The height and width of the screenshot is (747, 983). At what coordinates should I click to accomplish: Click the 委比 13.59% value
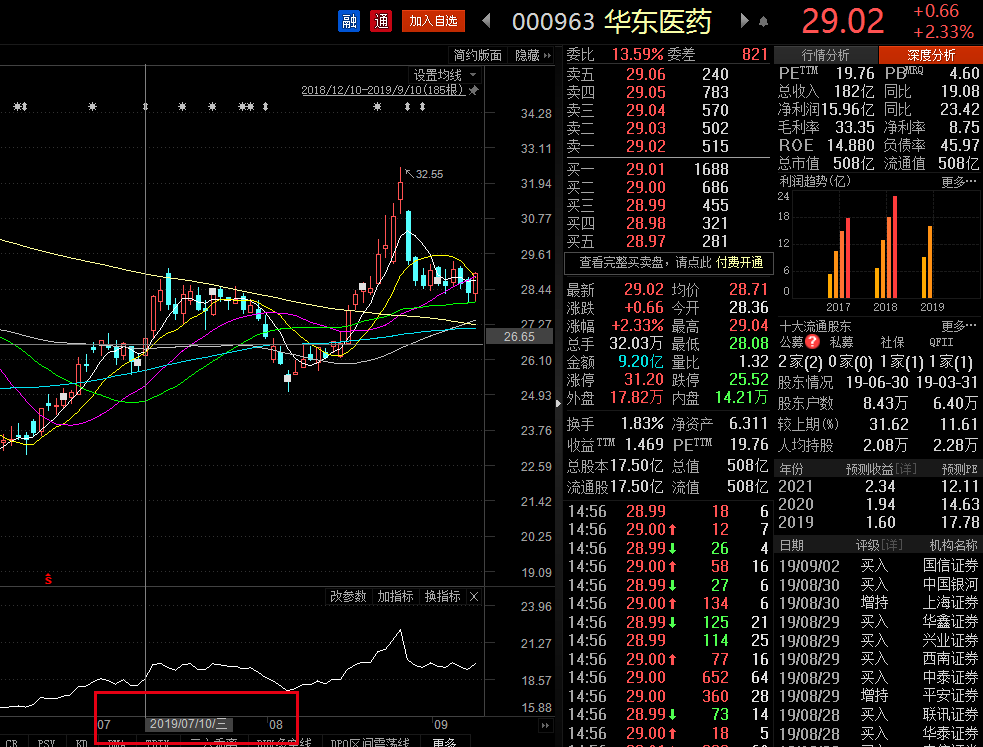click(637, 55)
